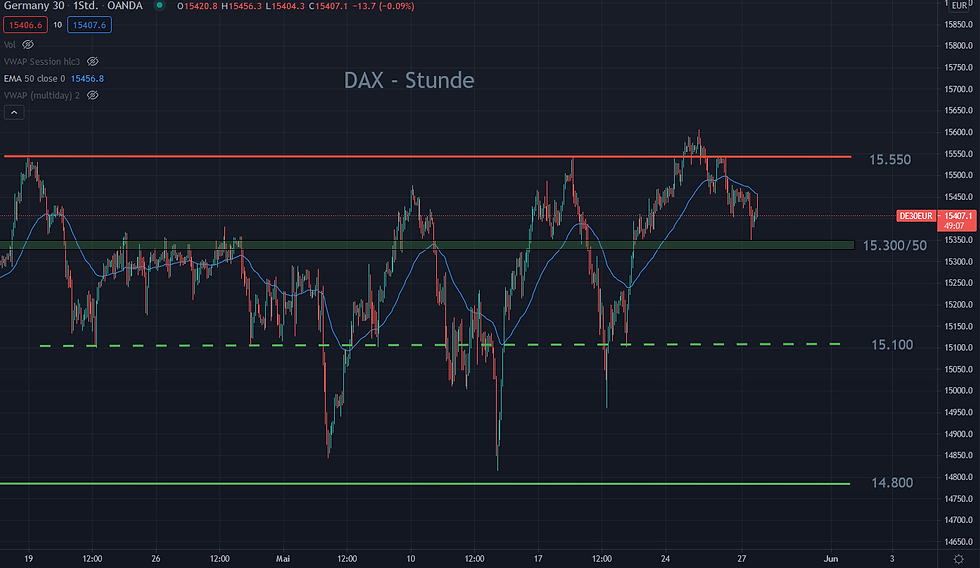Click the high value H15456.3
This screenshot has width=980, height=568.
point(241,6)
